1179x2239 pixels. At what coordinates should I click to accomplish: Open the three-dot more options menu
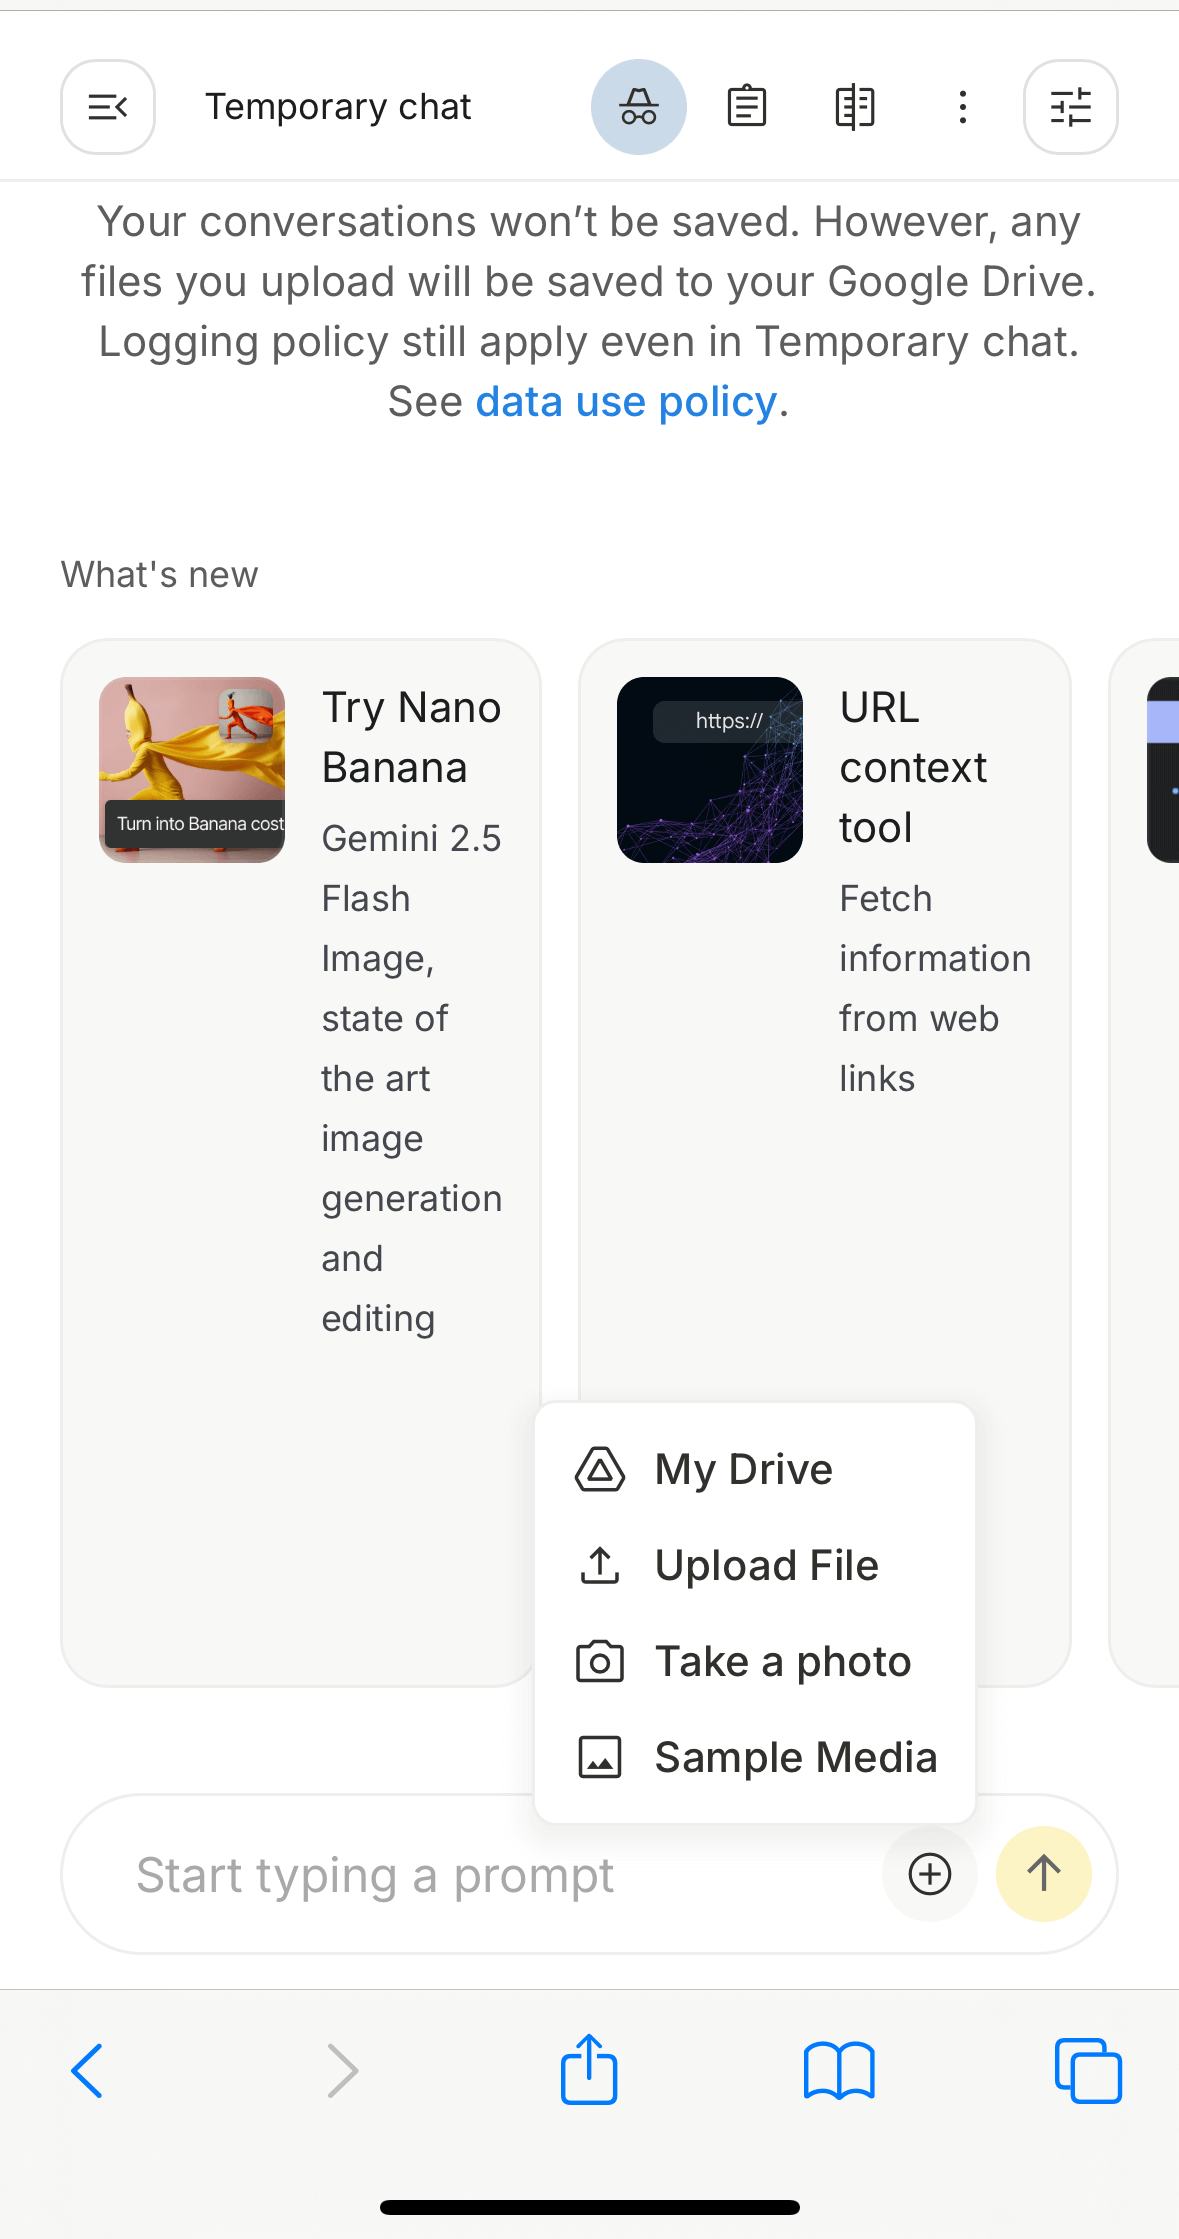(x=962, y=107)
